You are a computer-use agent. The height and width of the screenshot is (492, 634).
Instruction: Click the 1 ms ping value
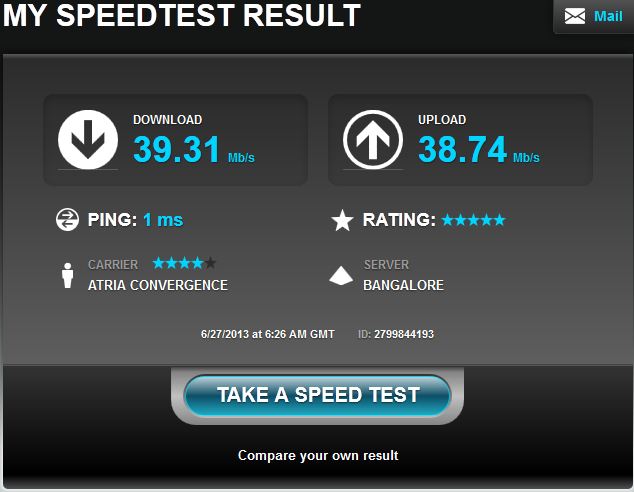pos(163,220)
